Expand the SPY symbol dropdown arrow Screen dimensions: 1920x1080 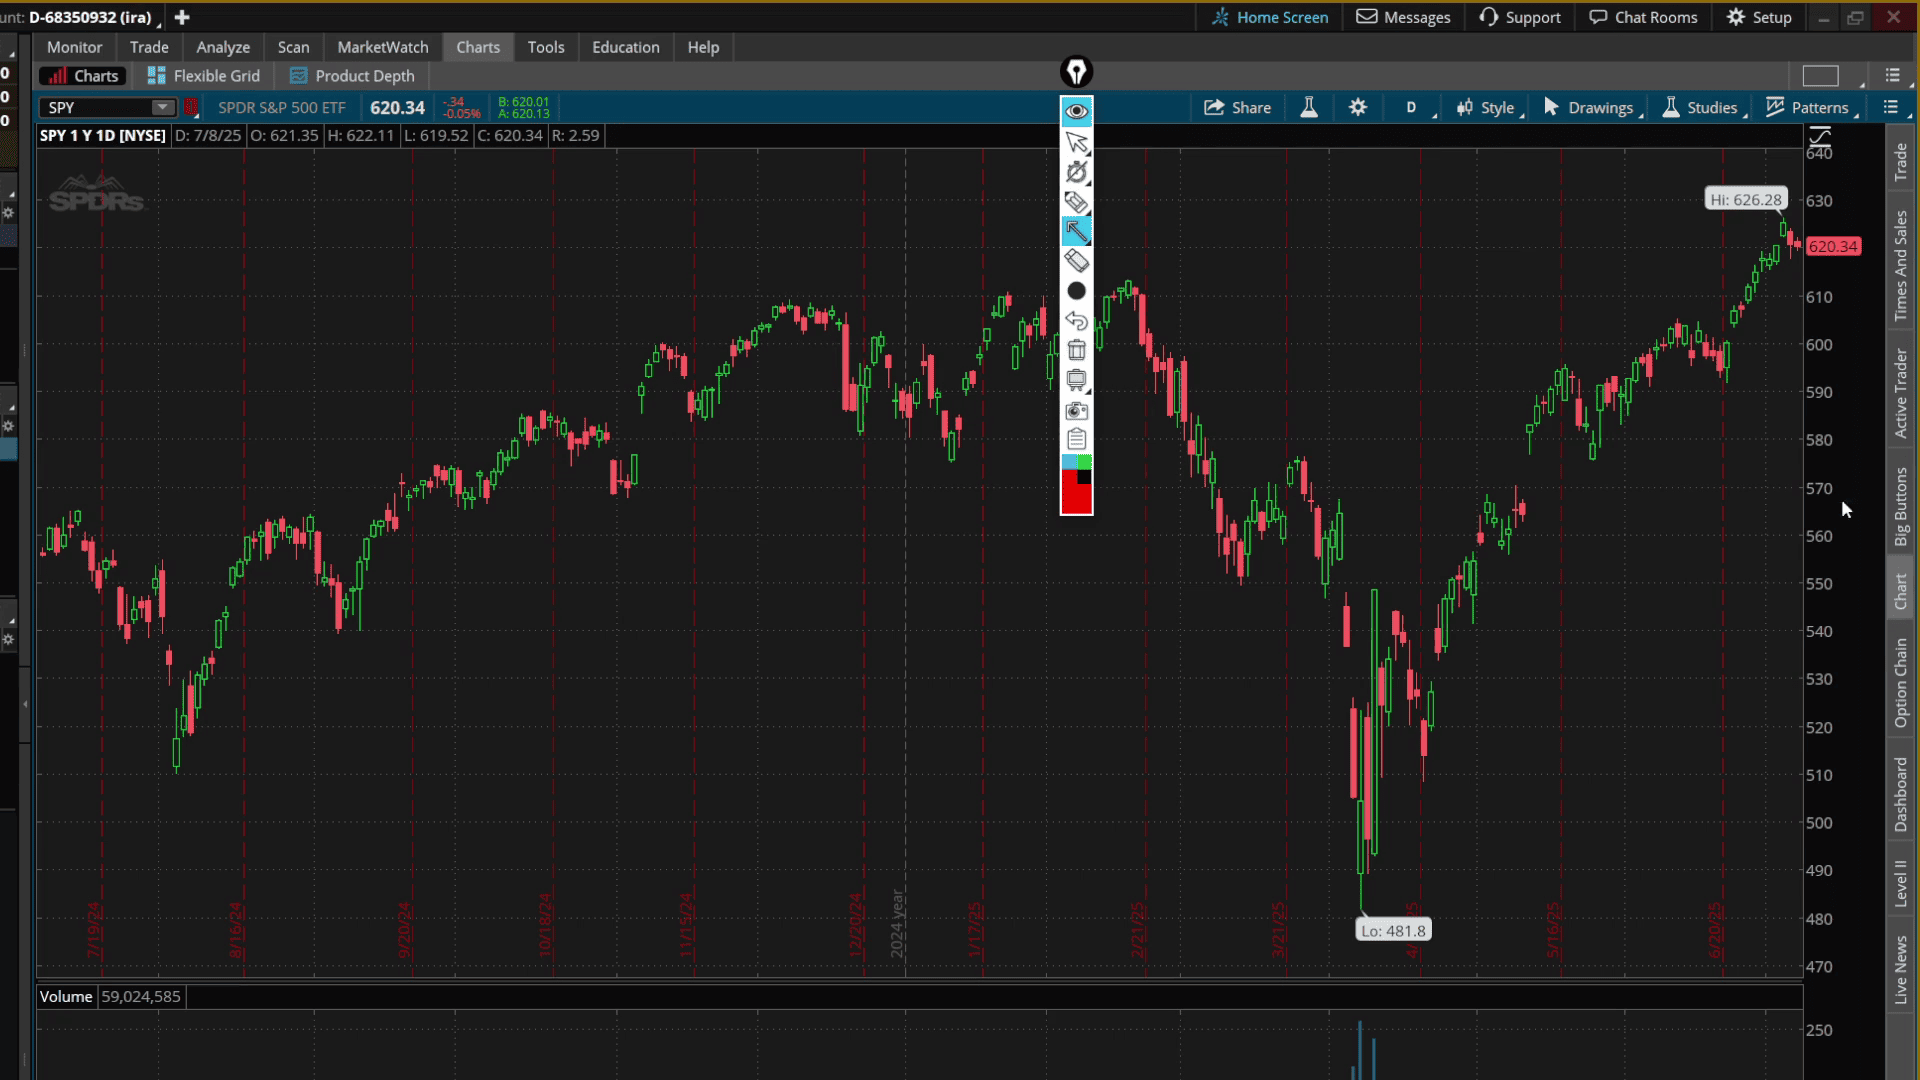tap(162, 107)
